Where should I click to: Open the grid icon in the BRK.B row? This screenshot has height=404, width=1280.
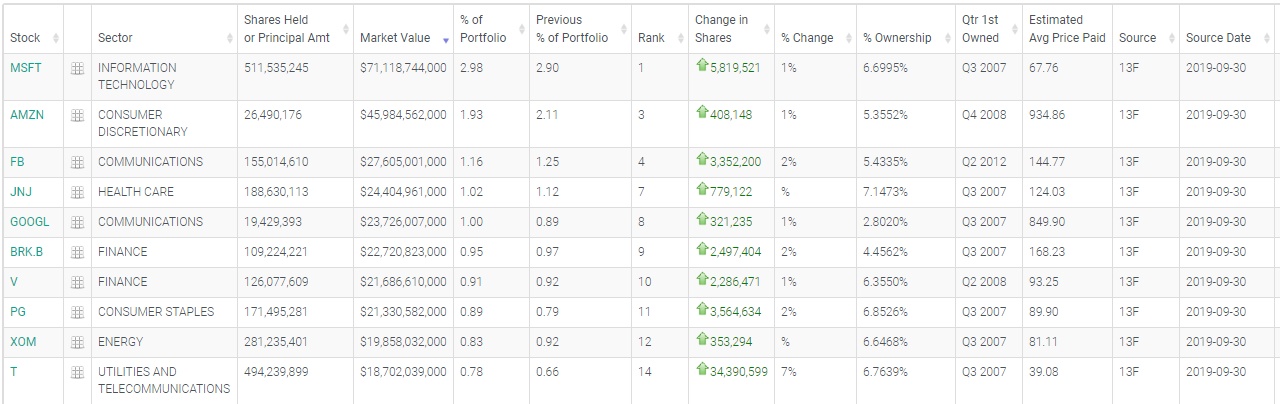(77, 252)
